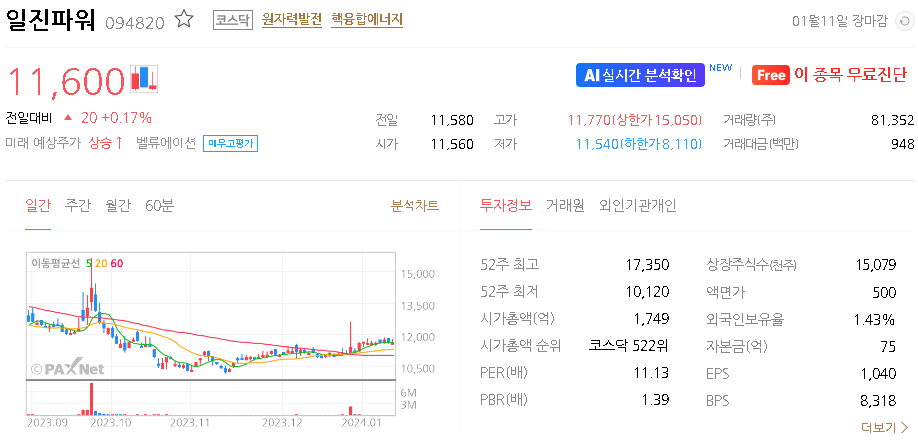This screenshot has height=443, width=918.
Task: Click the 2023.11 date label on chart axis
Action: point(190,421)
